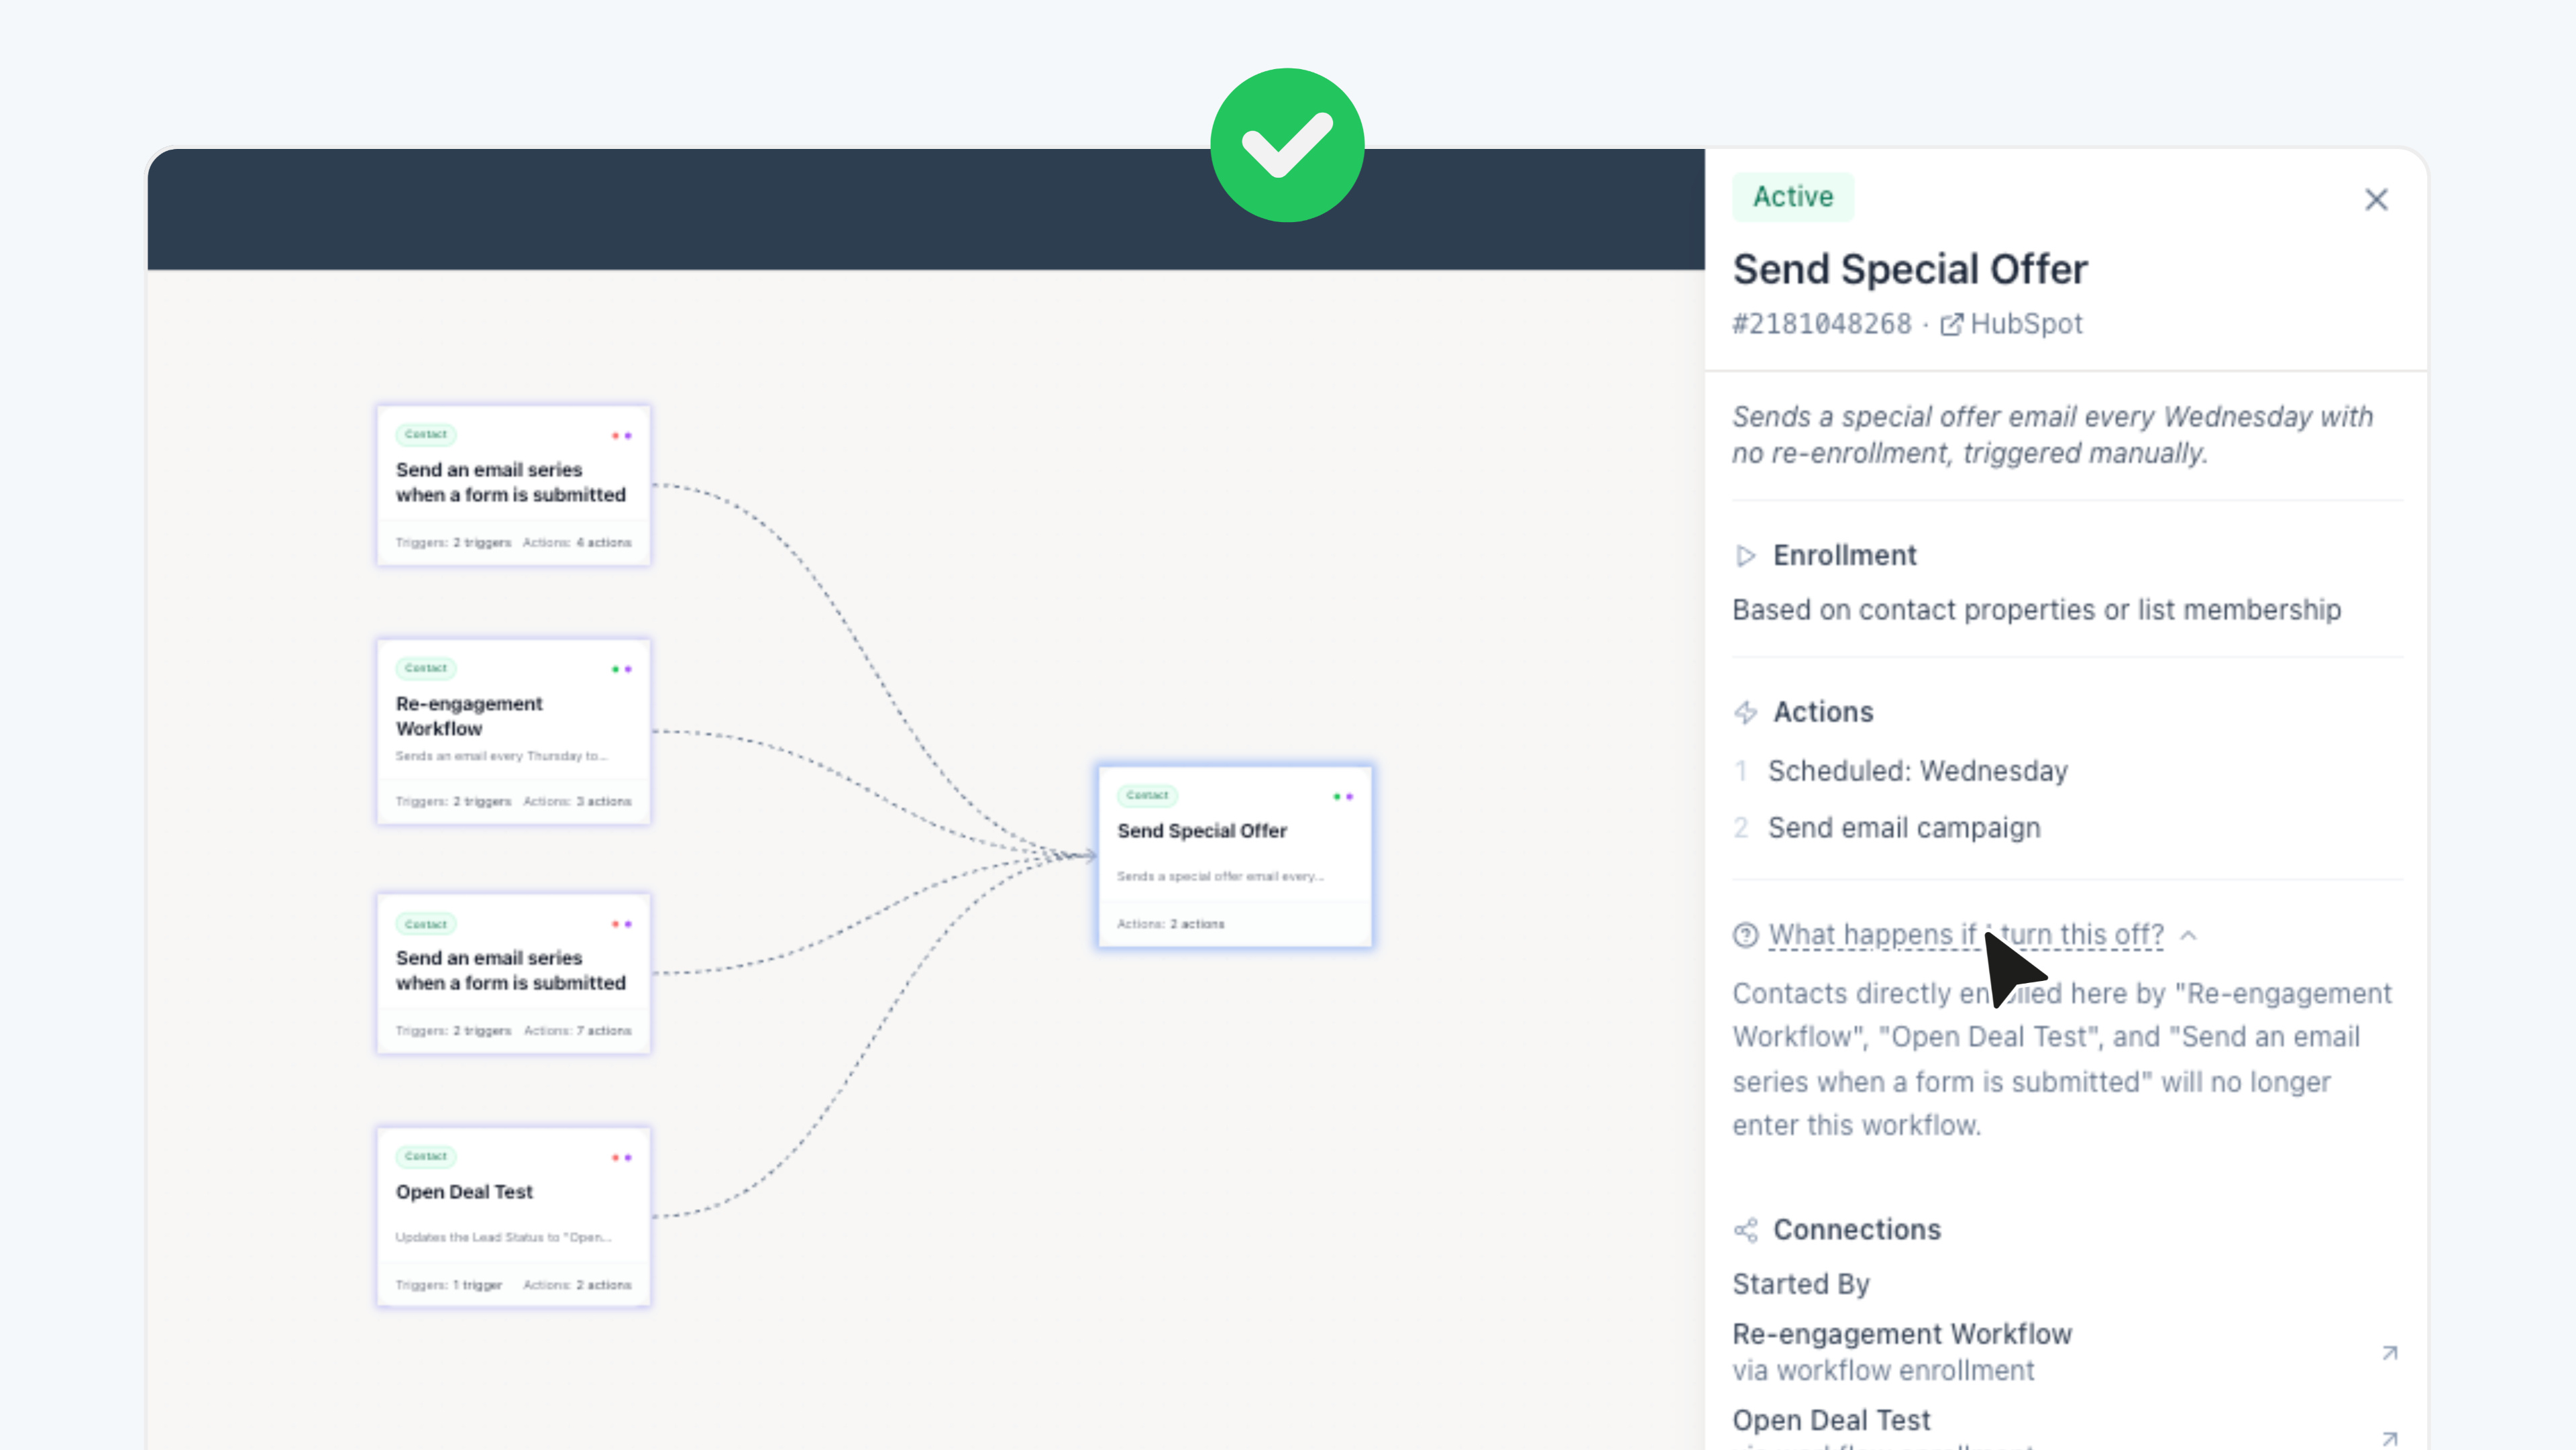
Task: Select the Send Special Offer workflow card
Action: [x=1235, y=856]
